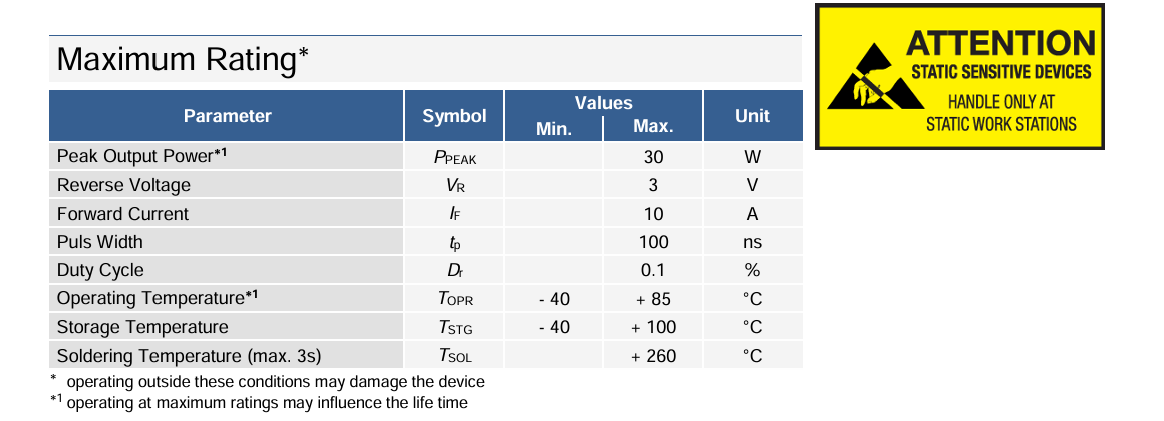The image size is (1164, 421).
Task: Click the Symbol column header
Action: (x=454, y=116)
